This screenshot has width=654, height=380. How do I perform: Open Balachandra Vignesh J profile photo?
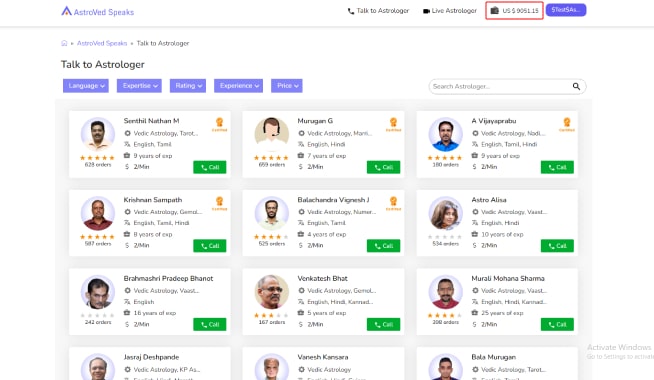pos(272,213)
